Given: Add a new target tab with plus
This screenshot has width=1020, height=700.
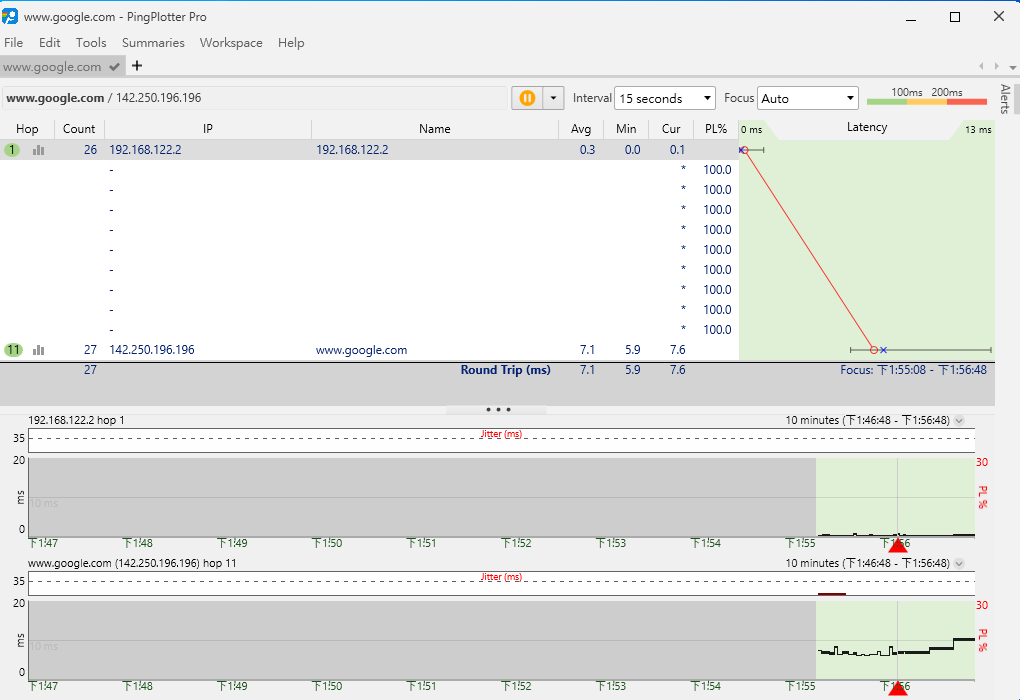Looking at the screenshot, I should click(x=137, y=66).
